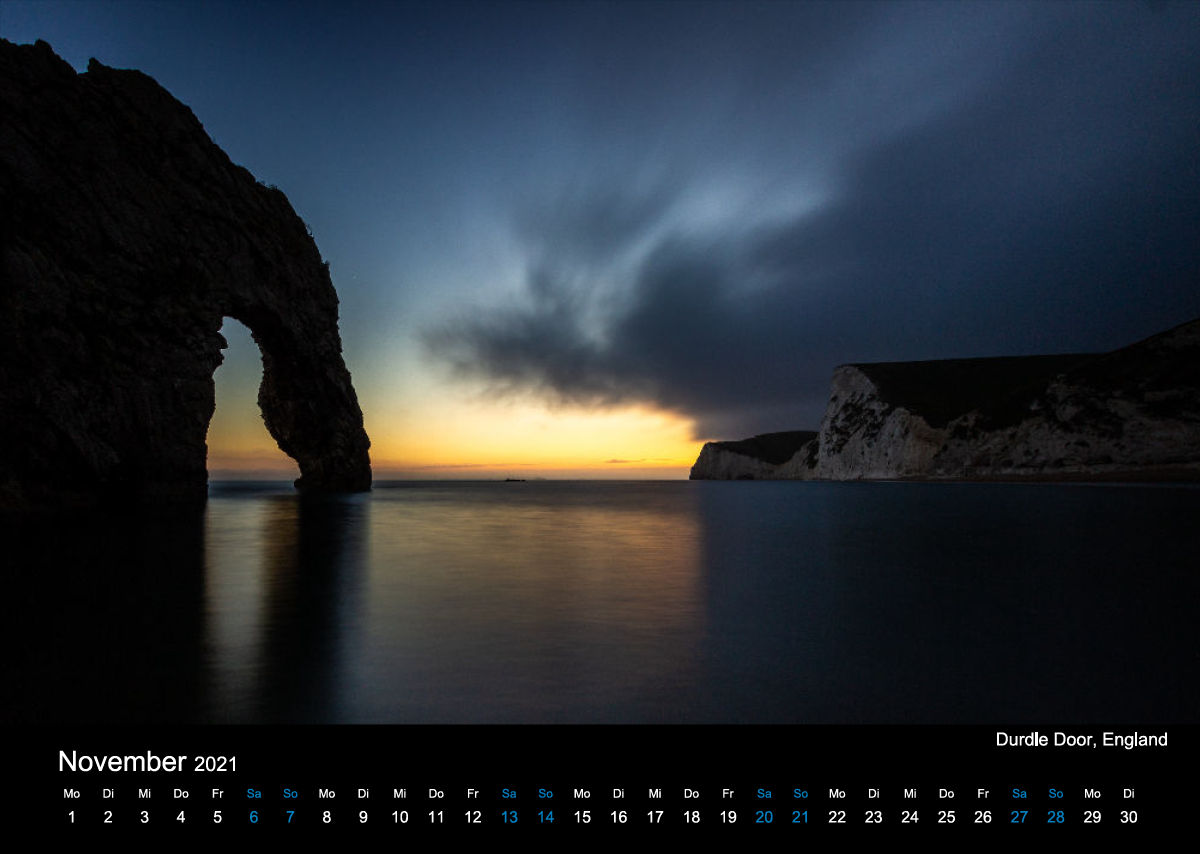1200x854 pixels.
Task: Select day 26 in the calendar
Action: 983,817
